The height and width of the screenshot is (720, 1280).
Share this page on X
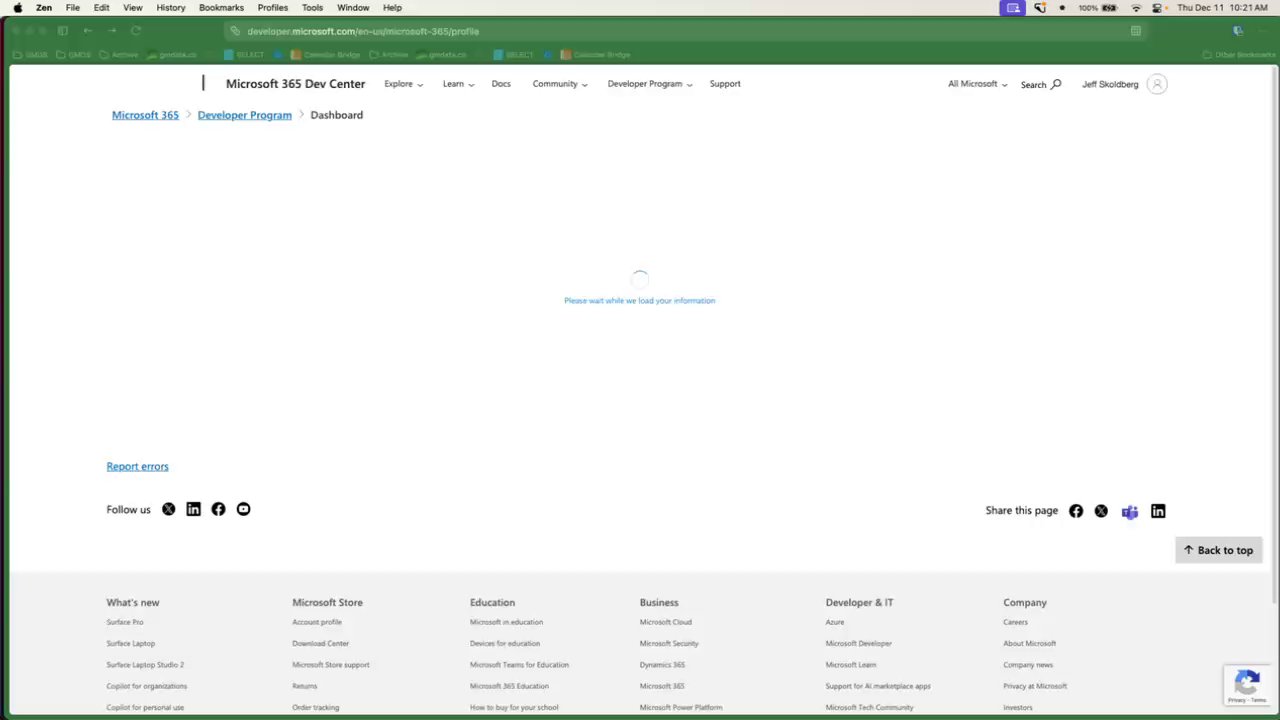pos(1101,511)
